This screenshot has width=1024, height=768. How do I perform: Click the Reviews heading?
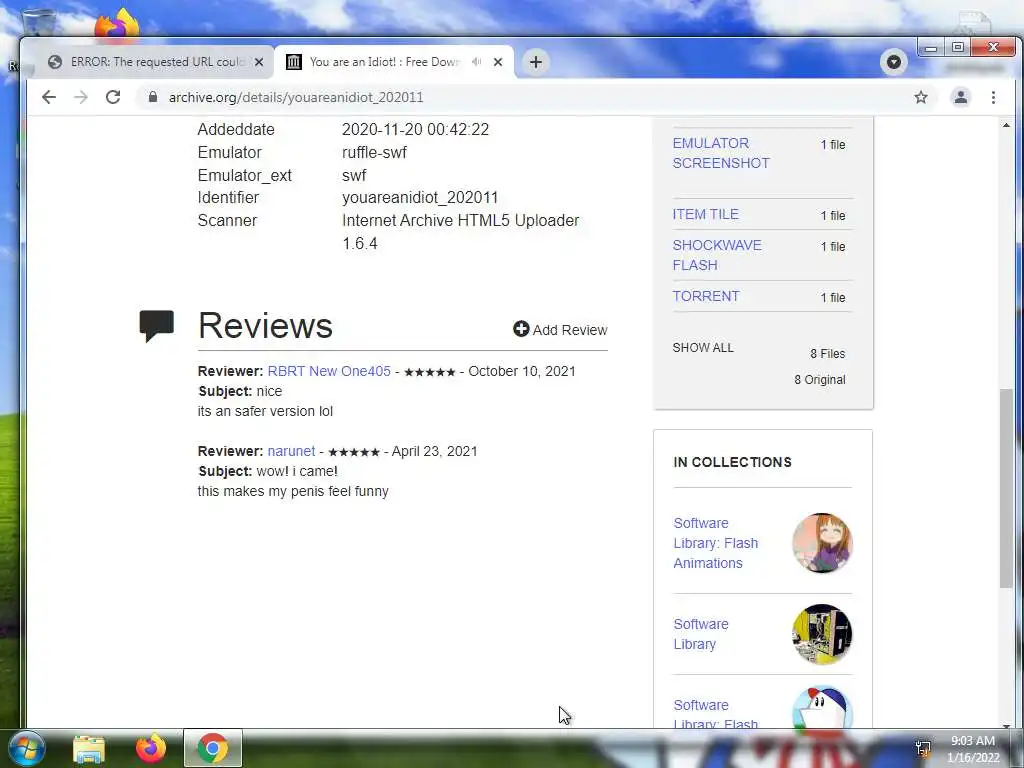point(265,325)
